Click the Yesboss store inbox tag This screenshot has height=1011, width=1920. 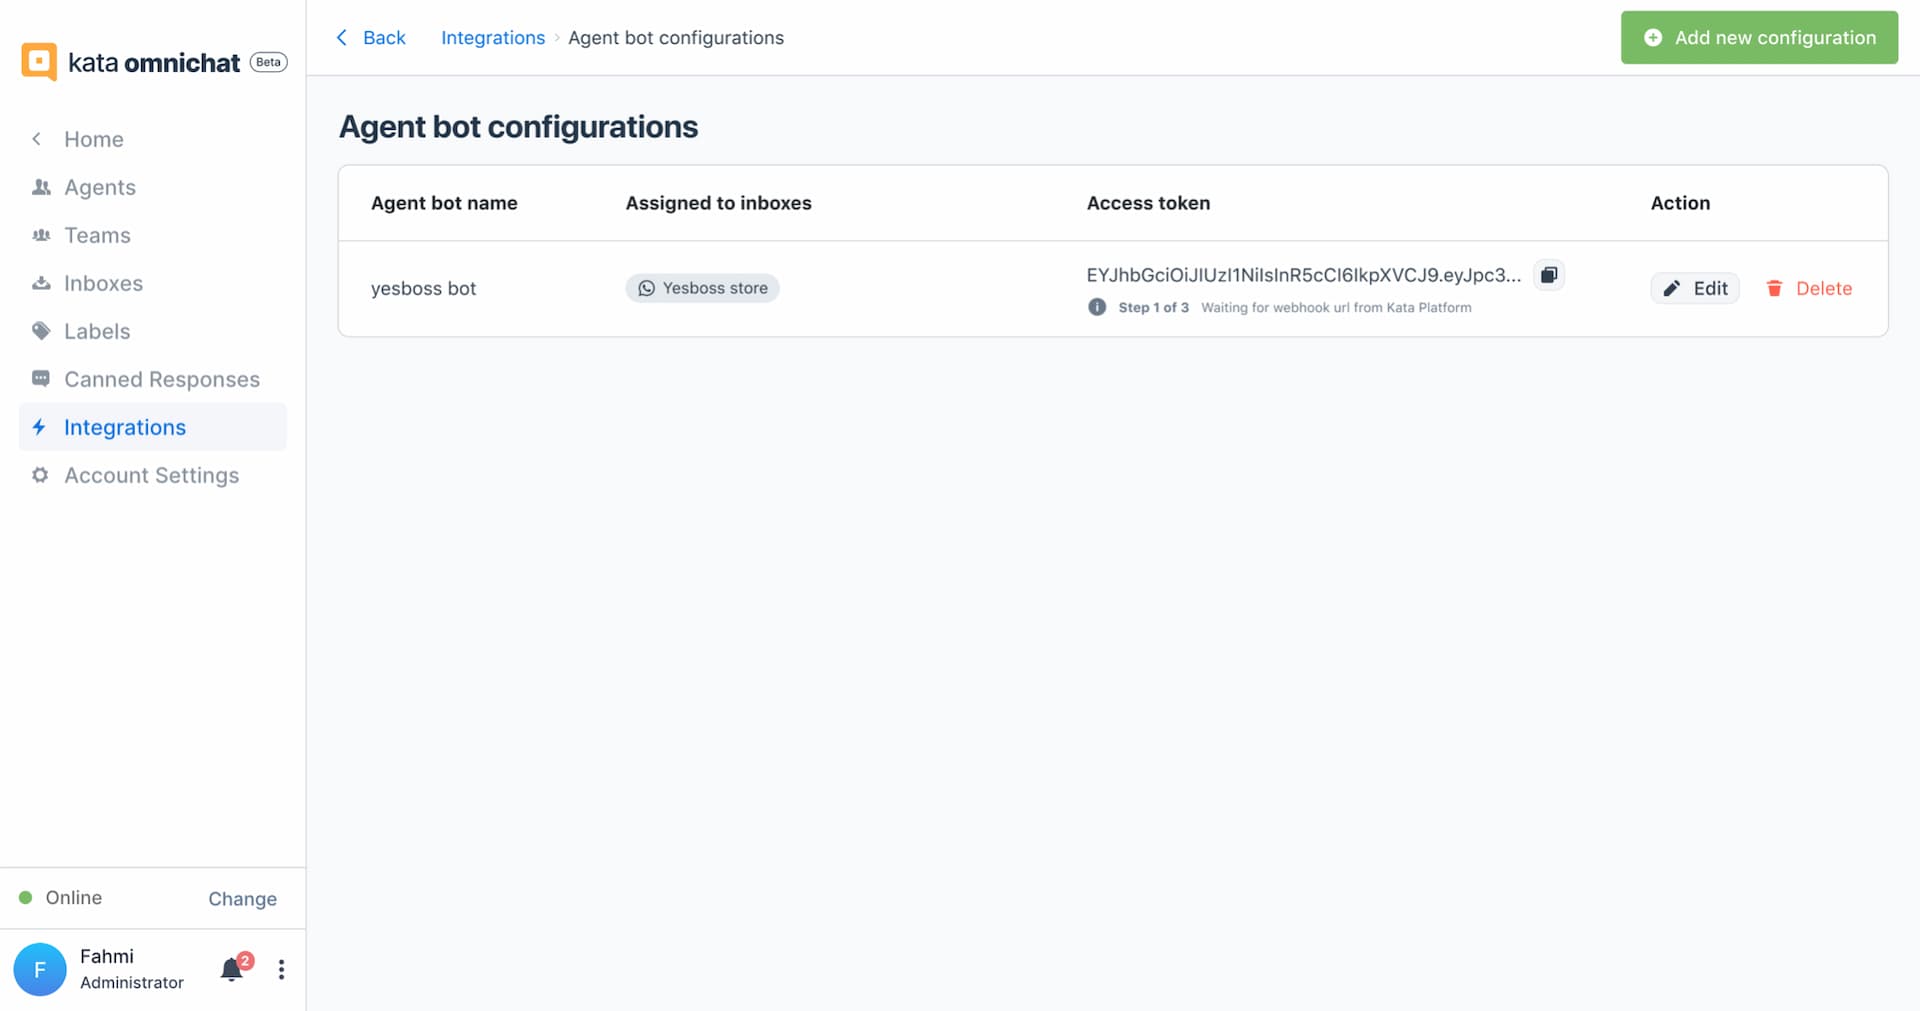702,288
